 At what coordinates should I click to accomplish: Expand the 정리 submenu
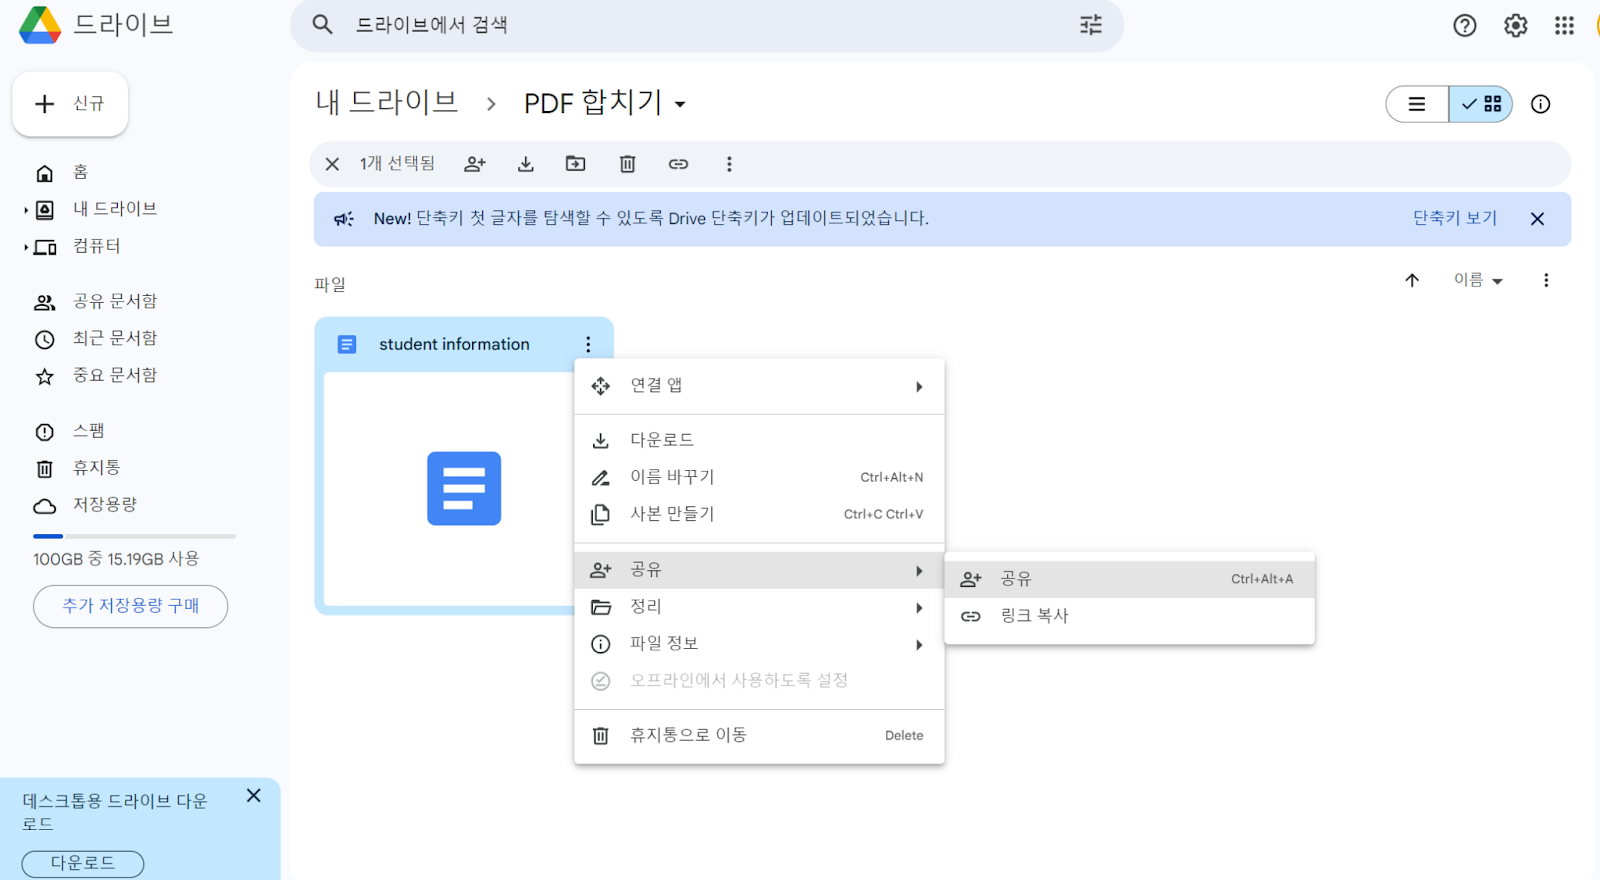click(x=759, y=607)
